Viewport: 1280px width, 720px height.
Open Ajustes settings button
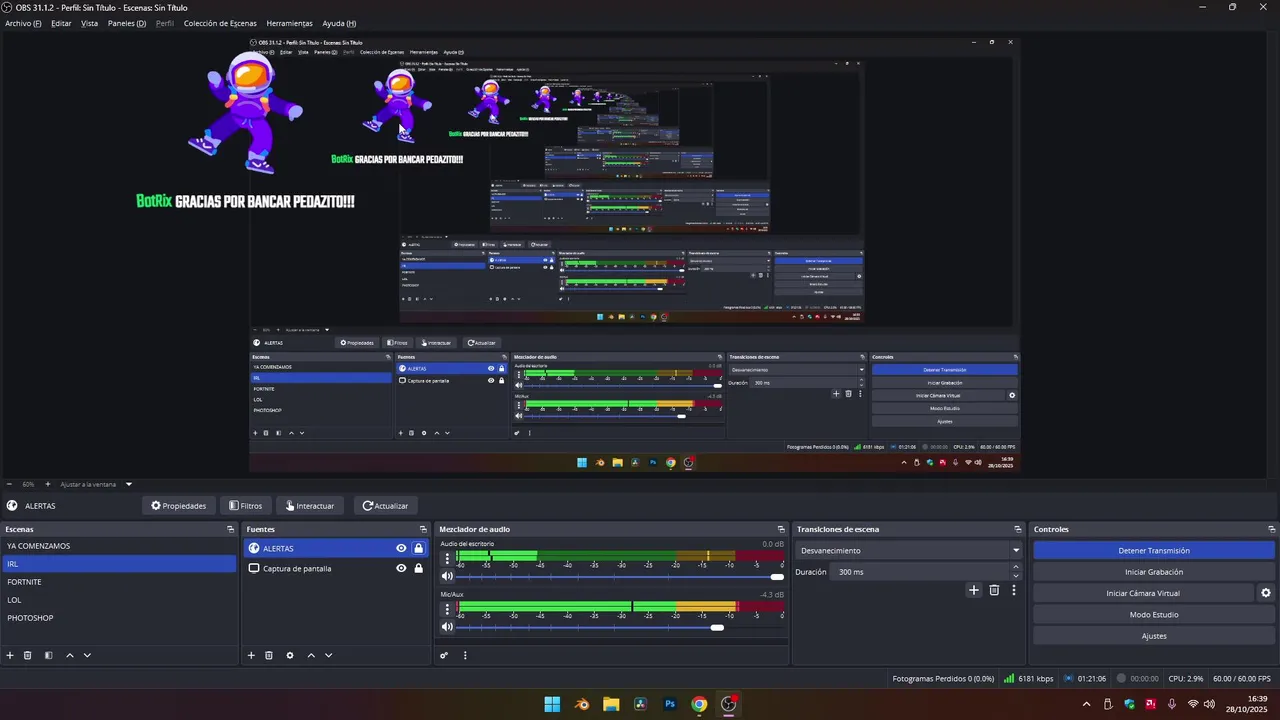tap(1154, 636)
